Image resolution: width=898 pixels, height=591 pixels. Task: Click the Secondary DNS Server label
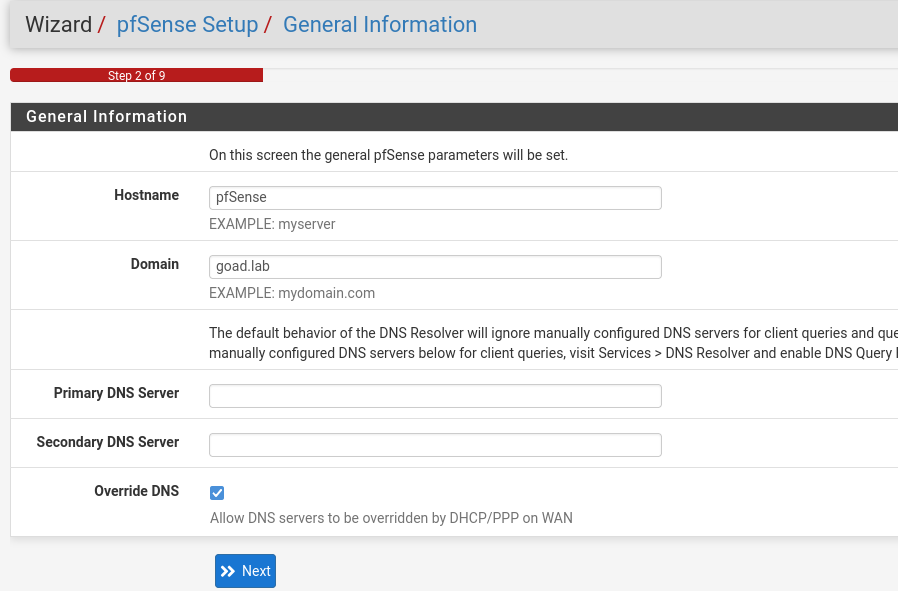[x=108, y=442]
